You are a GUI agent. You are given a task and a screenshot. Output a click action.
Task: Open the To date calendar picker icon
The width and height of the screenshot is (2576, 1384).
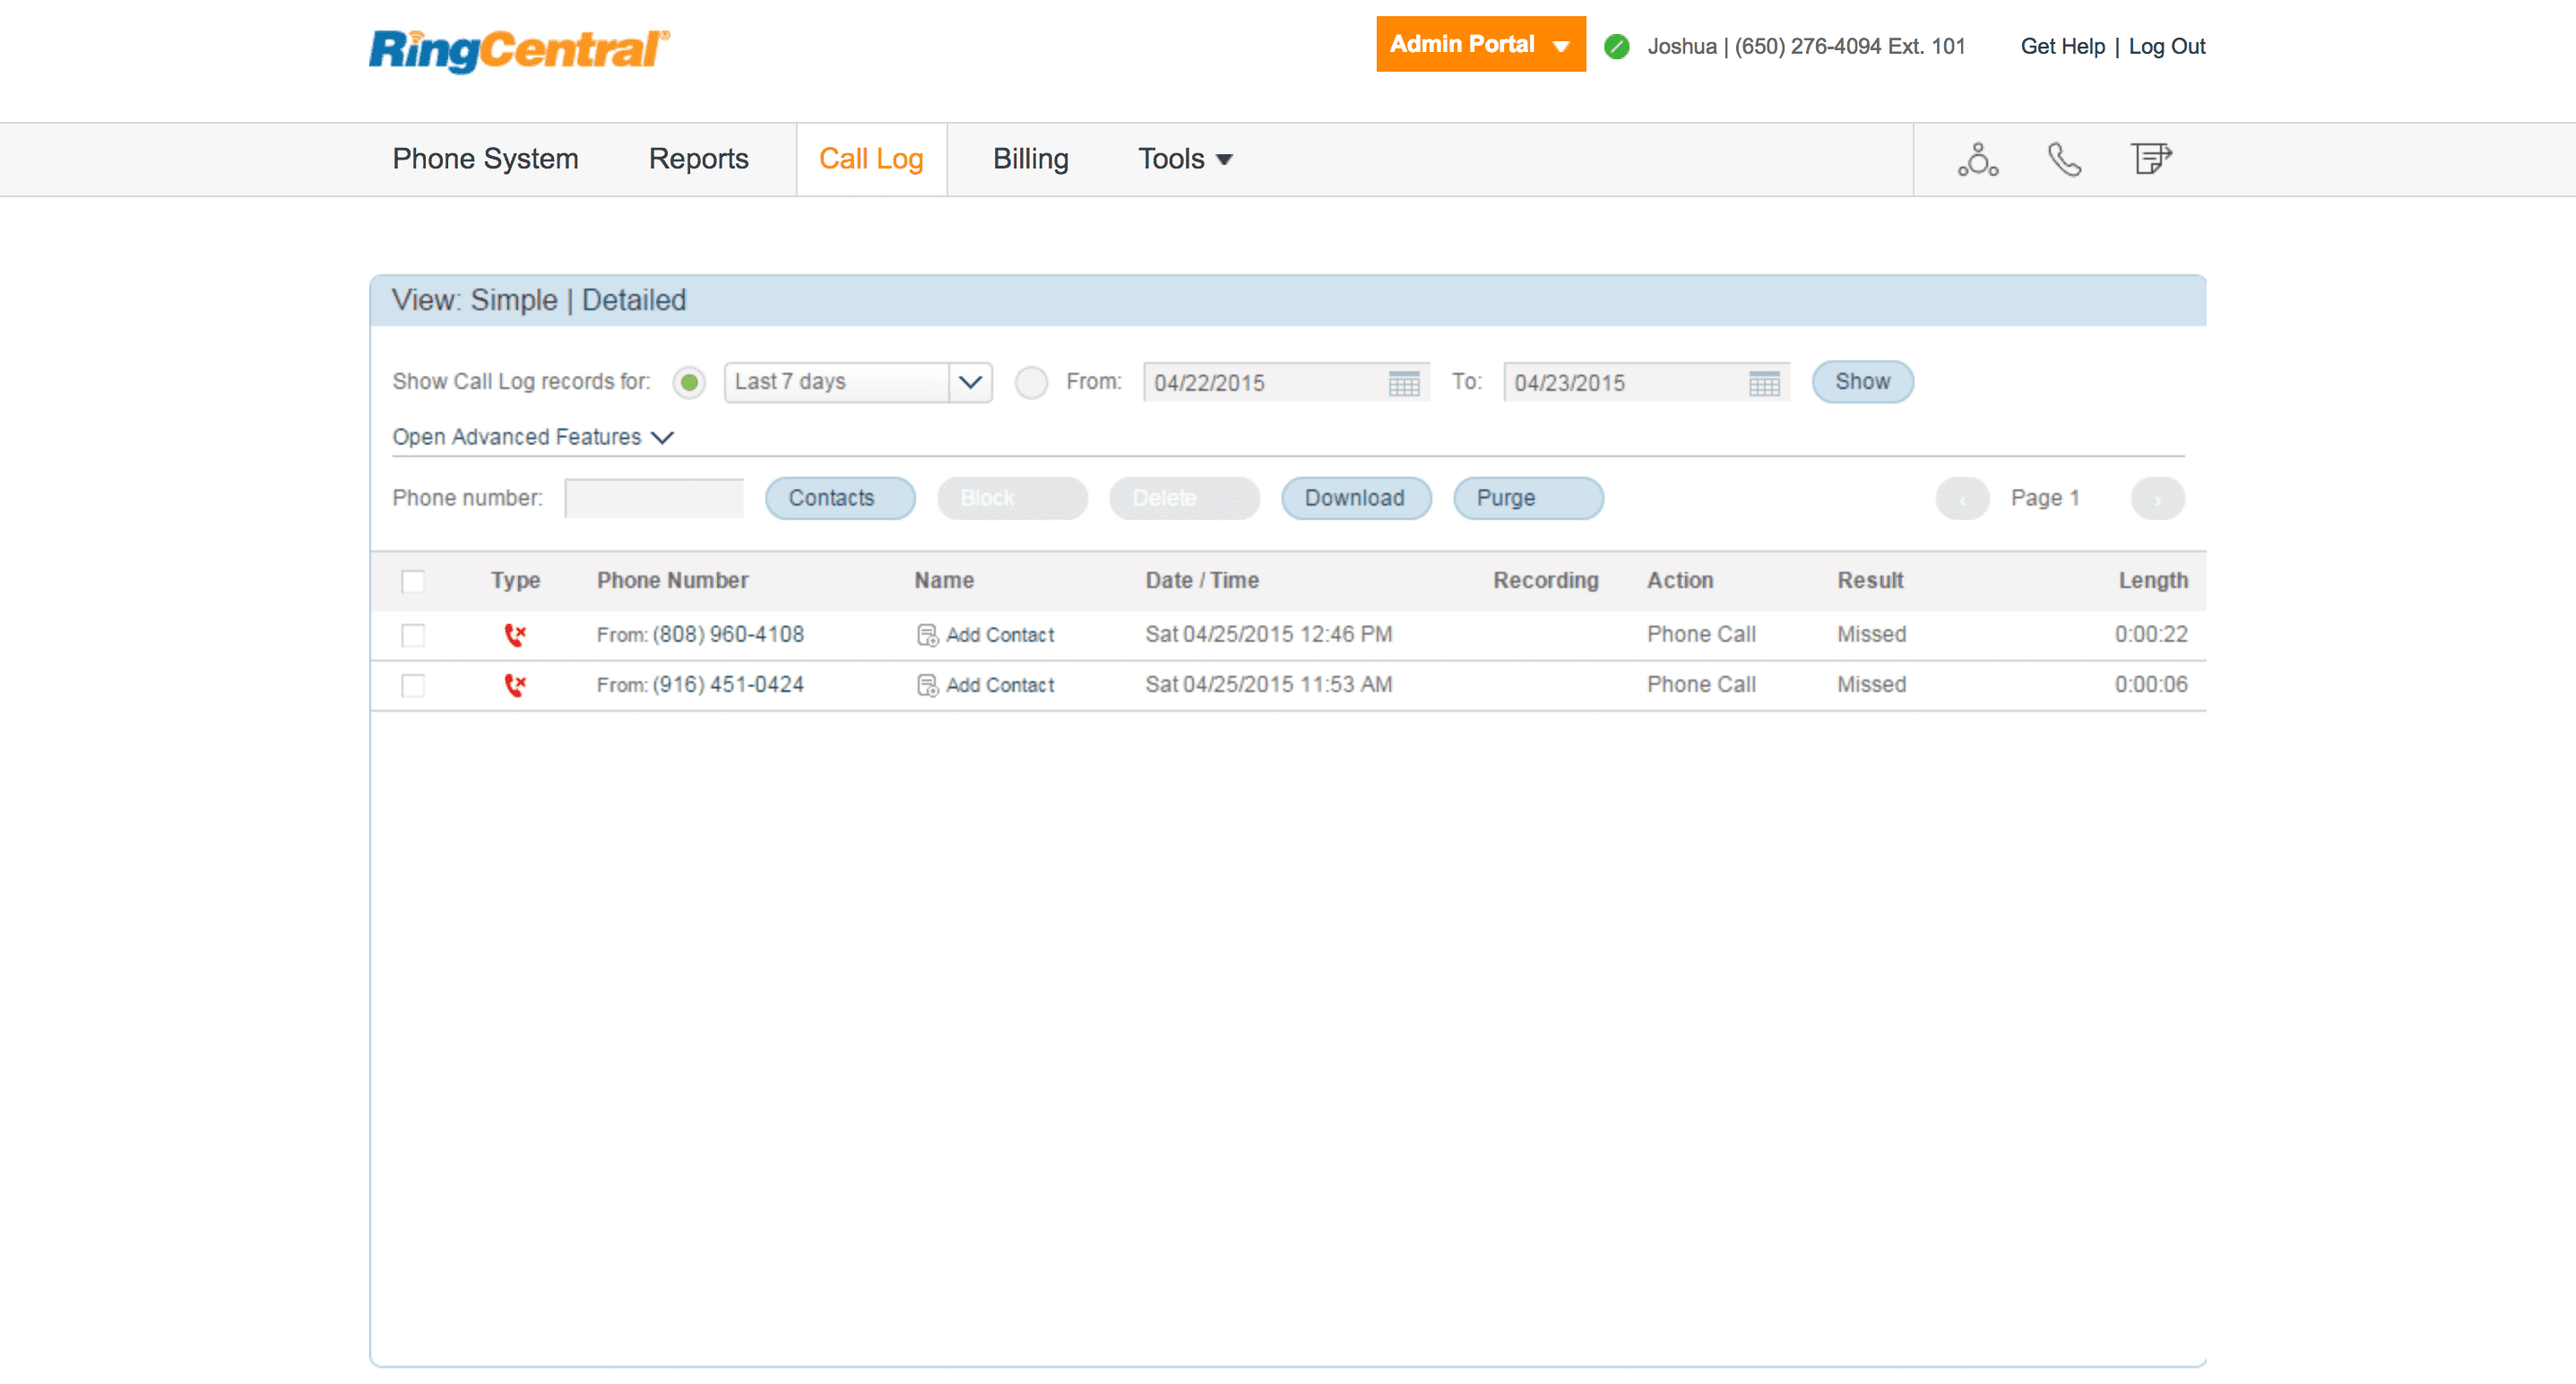(1764, 383)
